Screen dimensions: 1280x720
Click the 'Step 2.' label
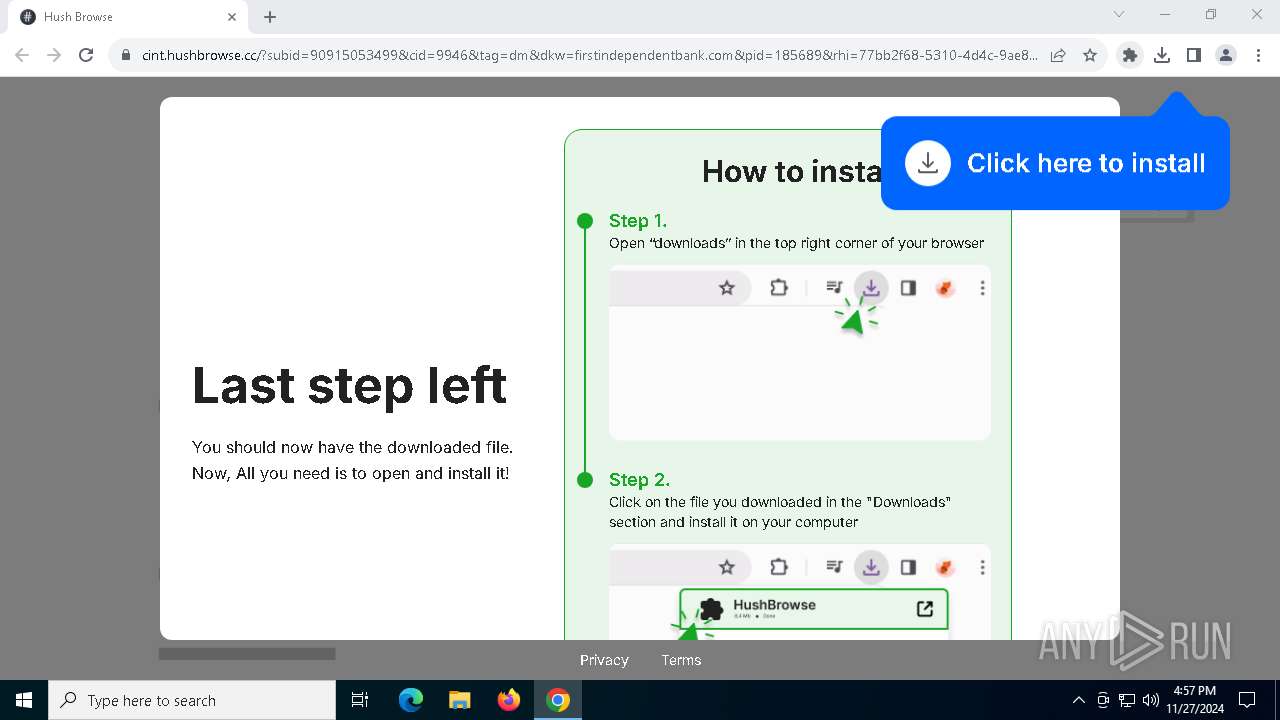[x=640, y=480]
